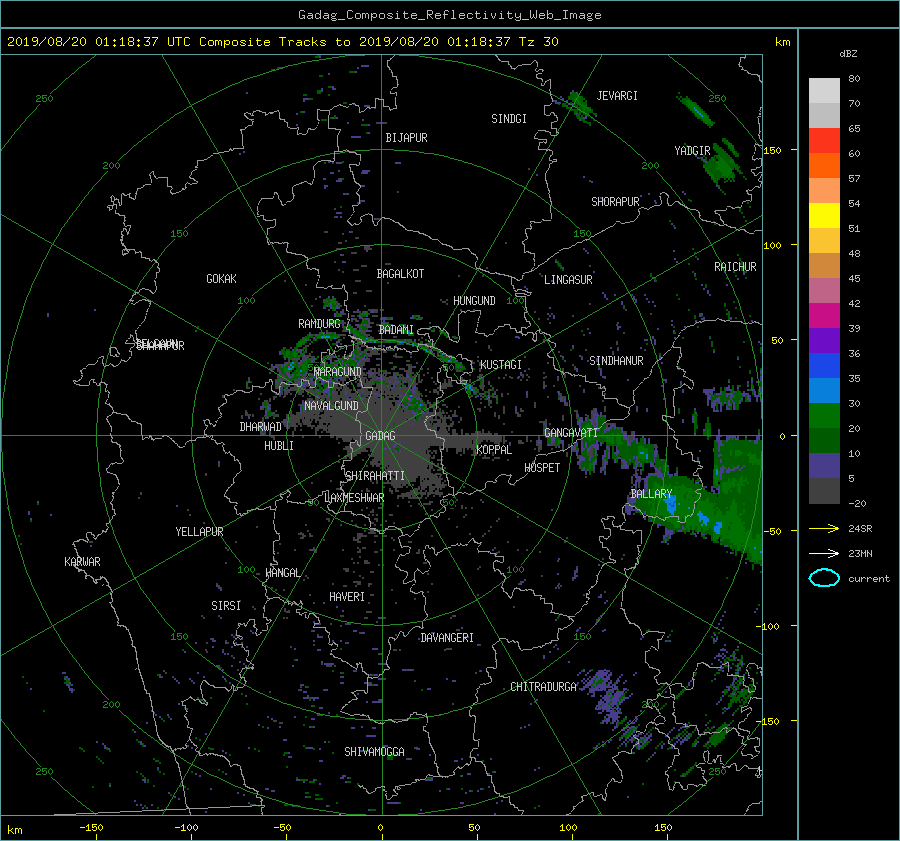The image size is (900, 841).
Task: Click the SHORAPUR city label
Action: click(x=615, y=202)
